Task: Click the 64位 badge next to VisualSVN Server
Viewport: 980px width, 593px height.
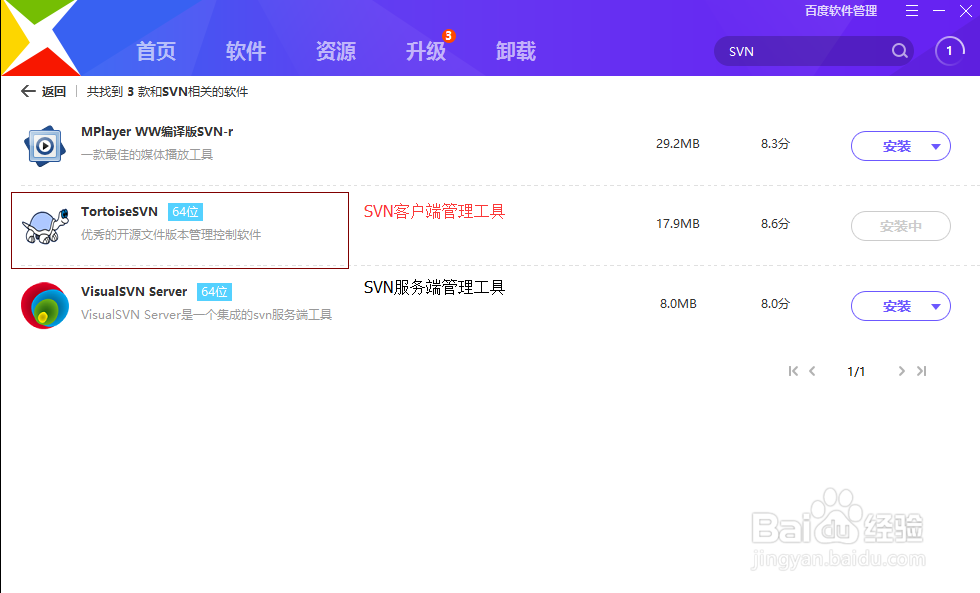Action: (214, 292)
